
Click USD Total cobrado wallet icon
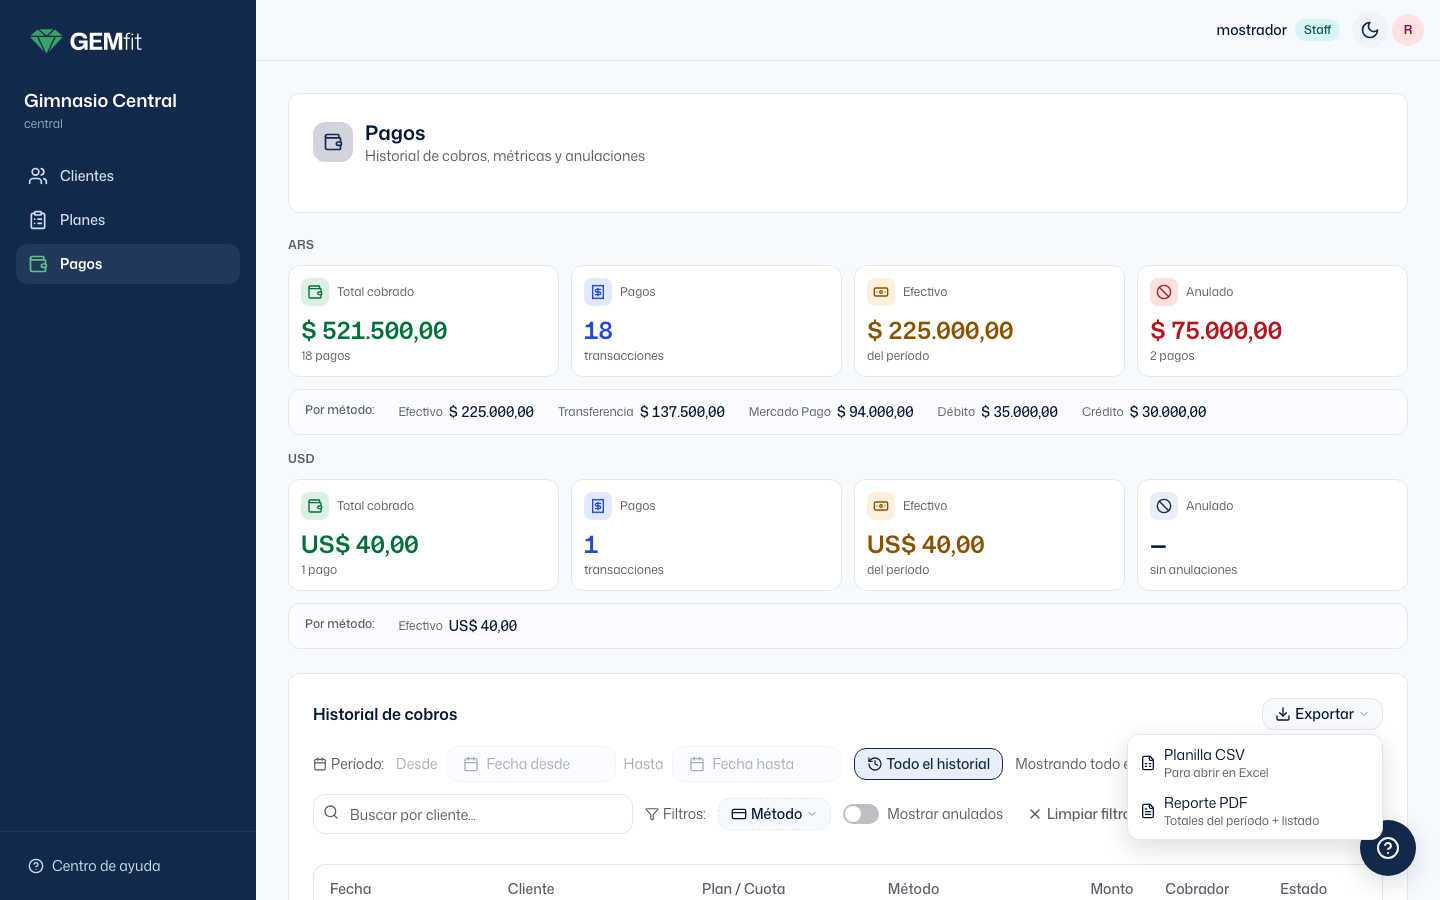pos(315,506)
